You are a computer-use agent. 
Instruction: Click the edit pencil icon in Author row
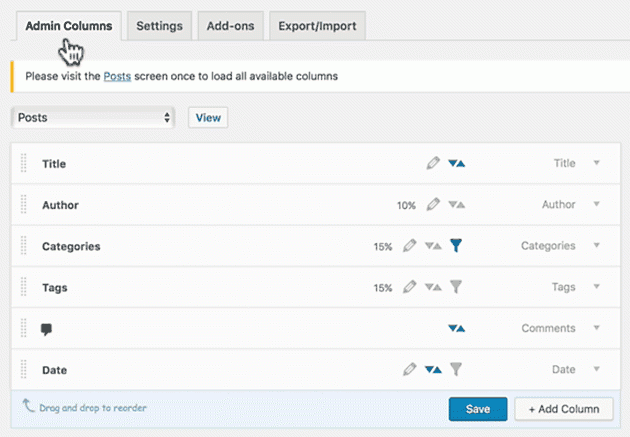(x=433, y=204)
